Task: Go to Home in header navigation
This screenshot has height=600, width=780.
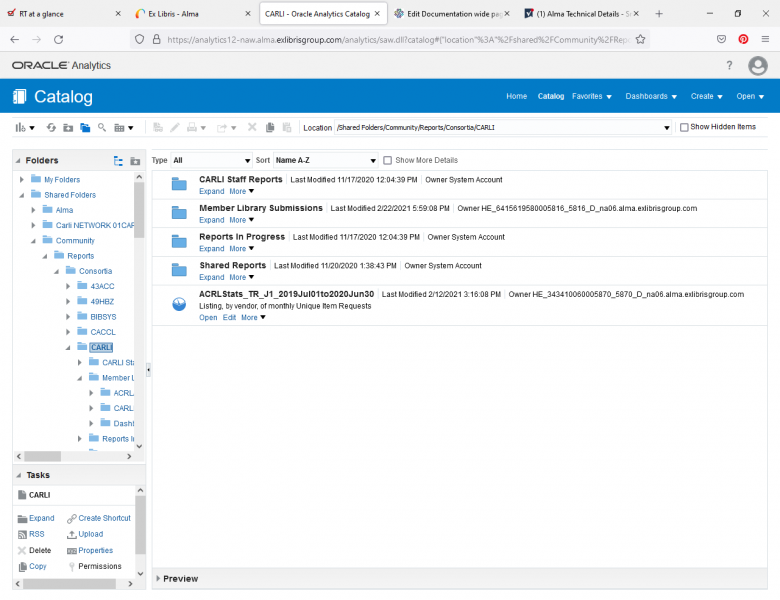Action: pyautogui.click(x=516, y=96)
